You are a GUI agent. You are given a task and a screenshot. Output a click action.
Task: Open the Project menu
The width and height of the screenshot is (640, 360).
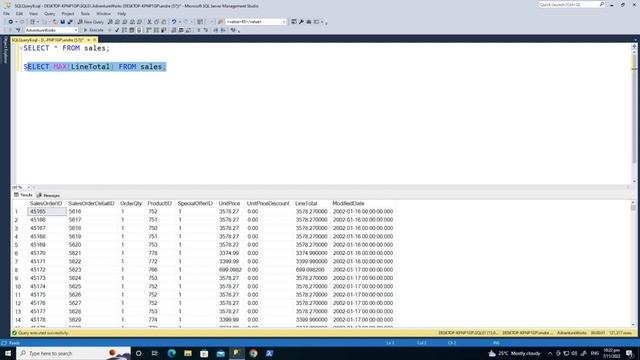(x=68, y=13)
